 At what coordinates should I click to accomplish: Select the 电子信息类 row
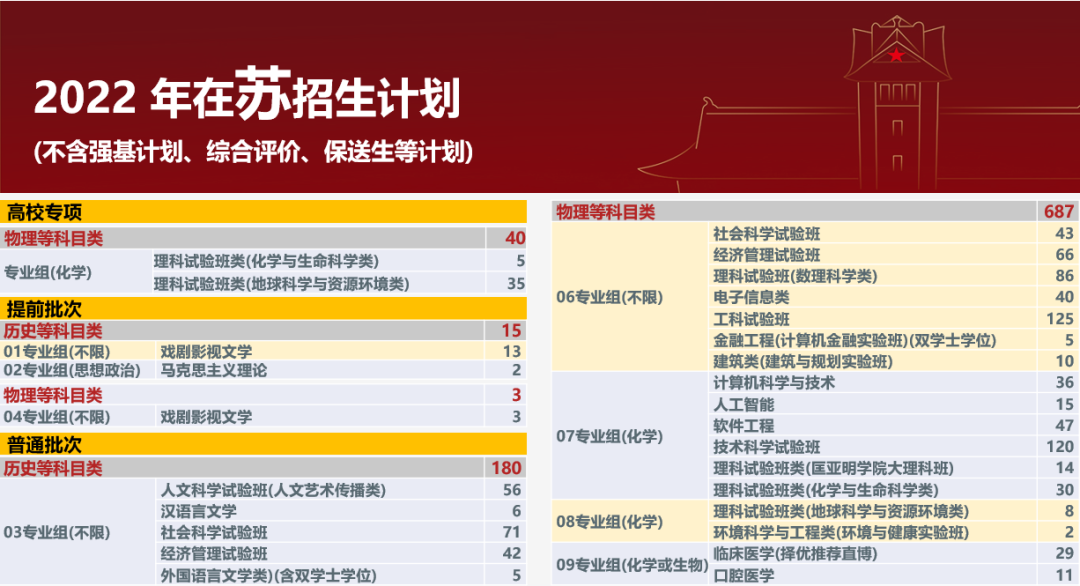(x=751, y=297)
